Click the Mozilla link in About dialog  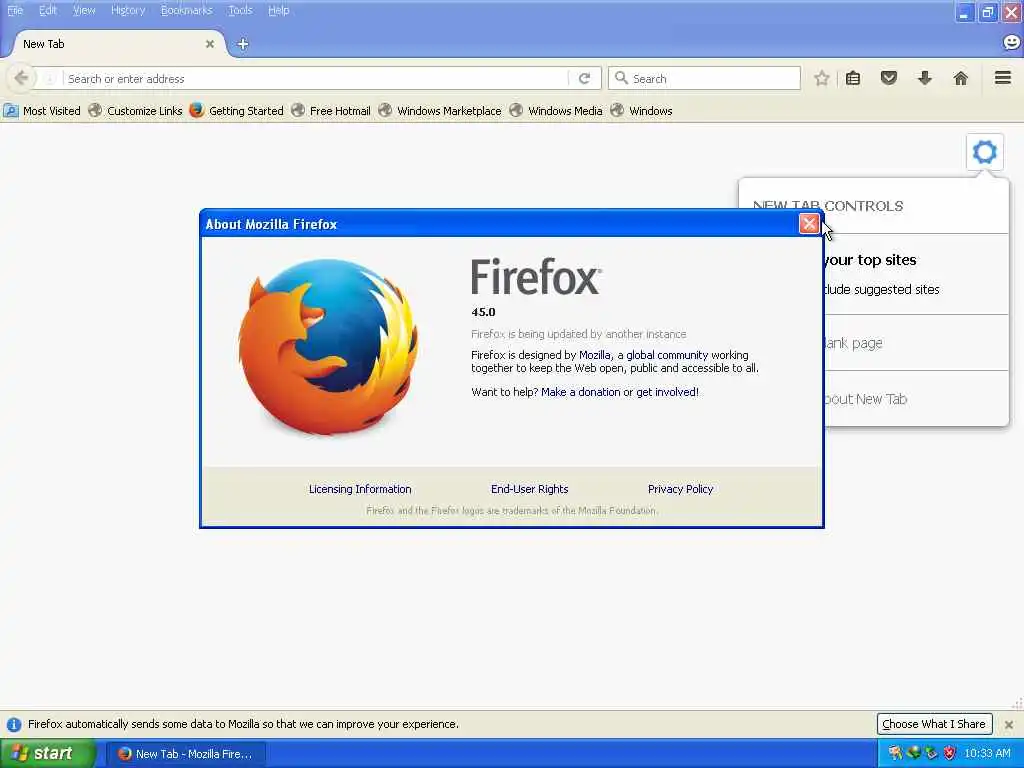click(x=595, y=355)
